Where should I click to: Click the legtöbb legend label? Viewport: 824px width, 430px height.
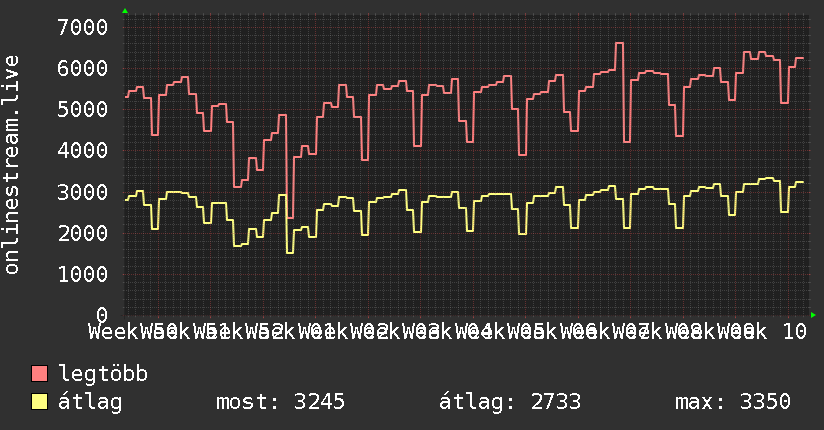(x=103, y=374)
